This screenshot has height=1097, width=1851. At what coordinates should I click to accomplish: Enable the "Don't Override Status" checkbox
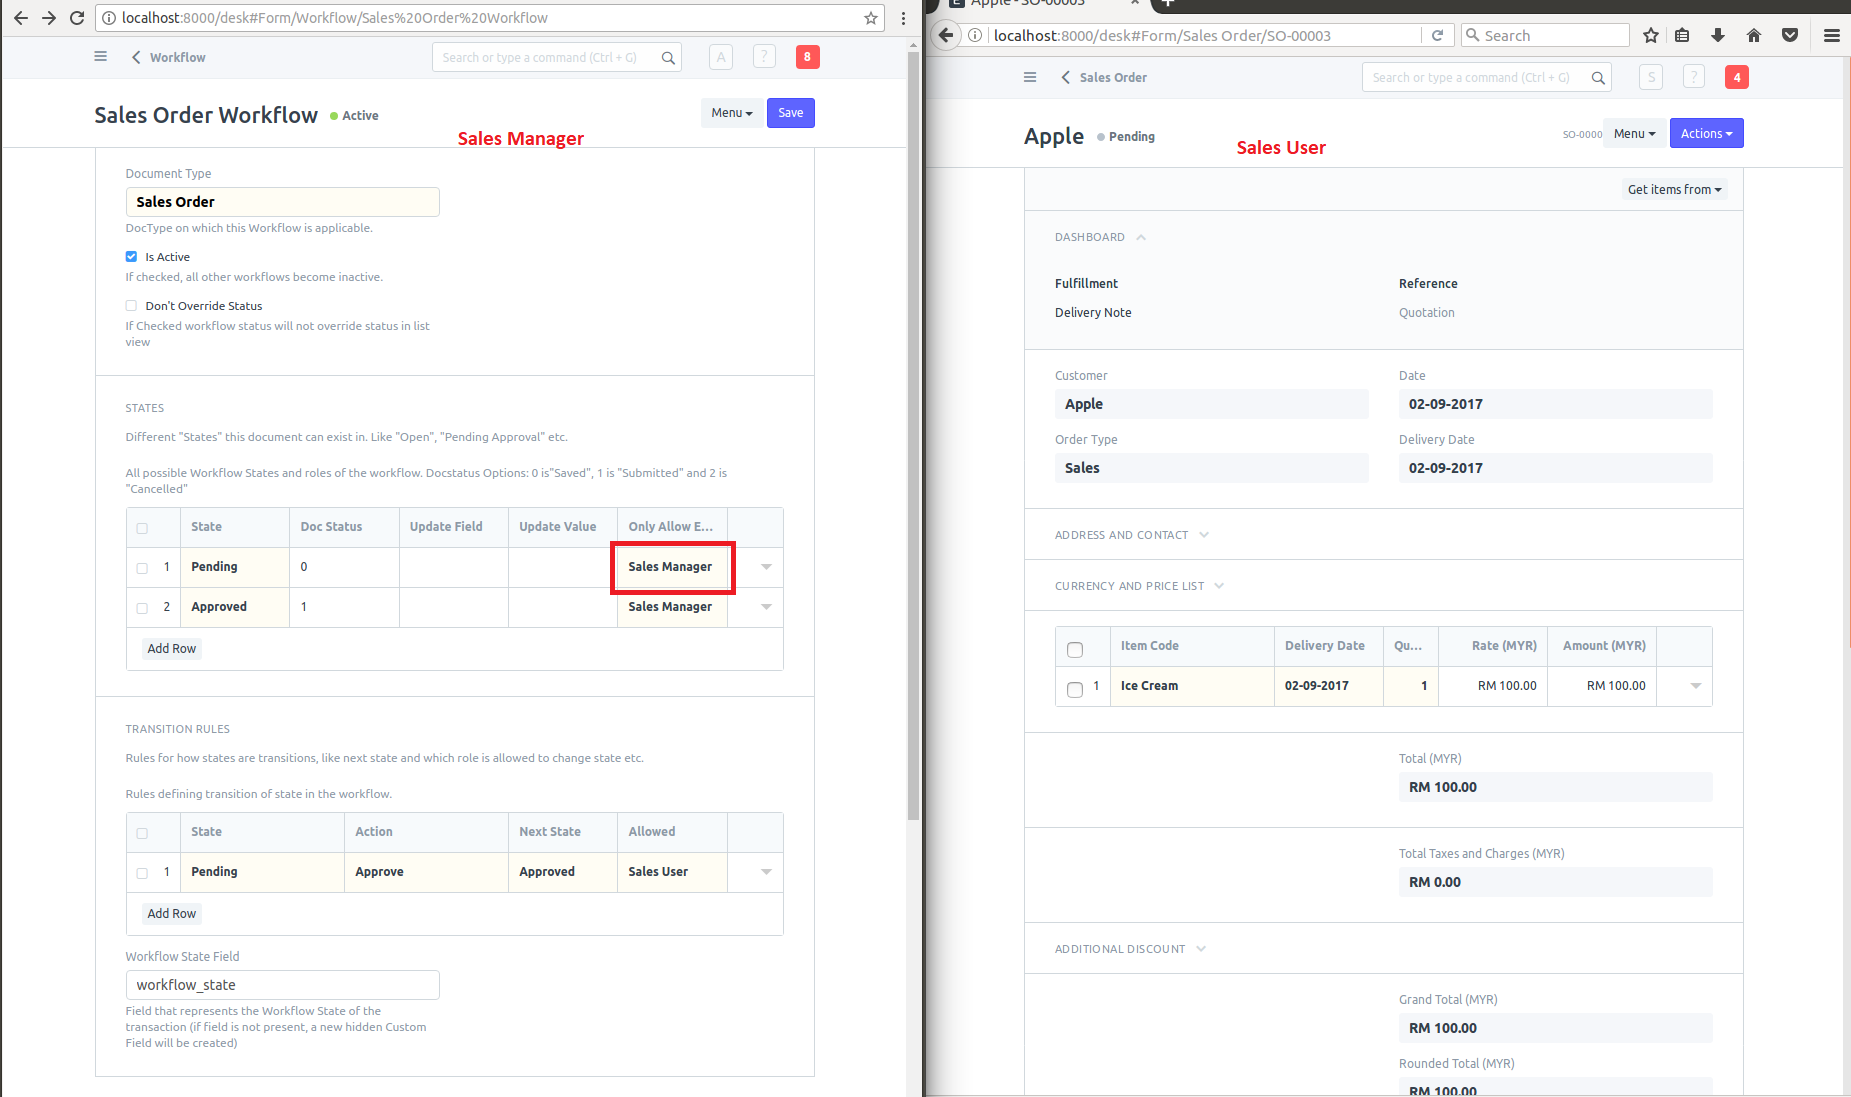coord(131,305)
